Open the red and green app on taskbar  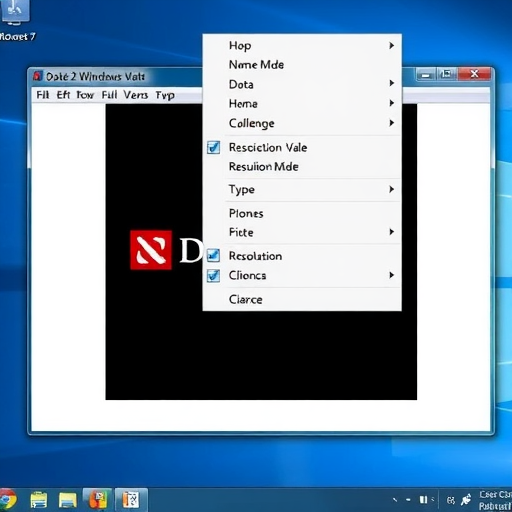97,500
